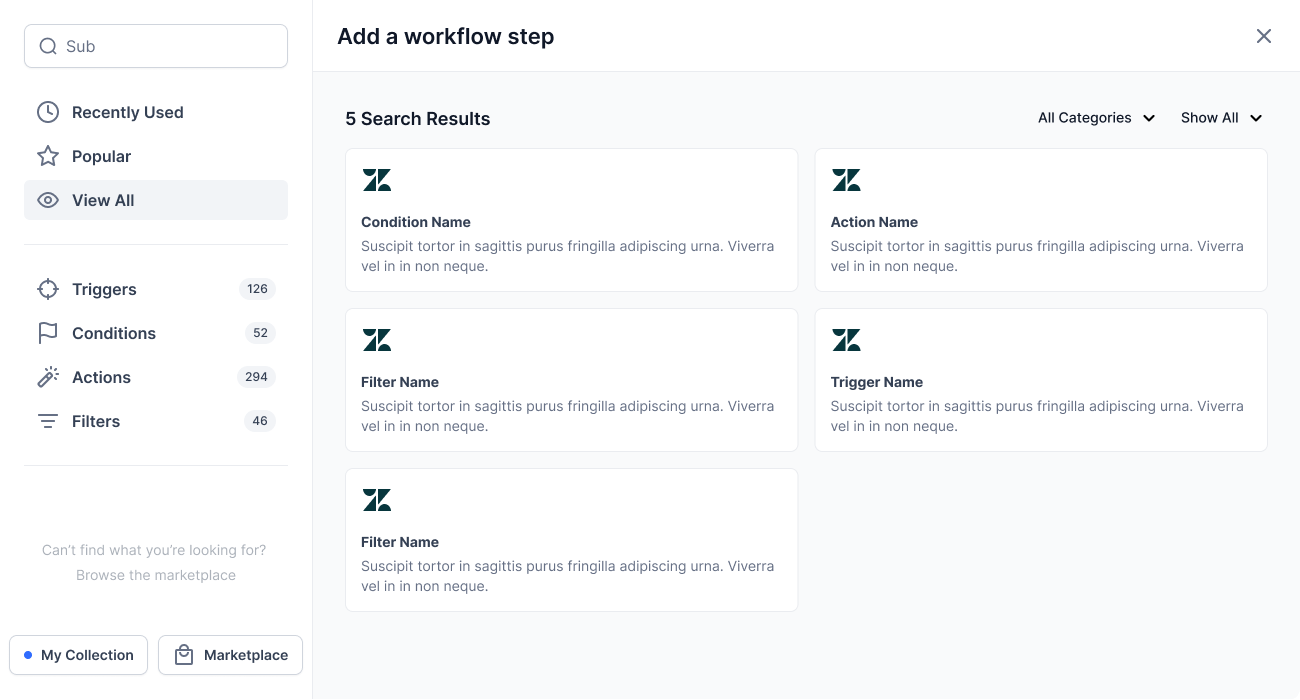Select View All in the sidebar
The height and width of the screenshot is (700, 1300).
click(x=156, y=200)
